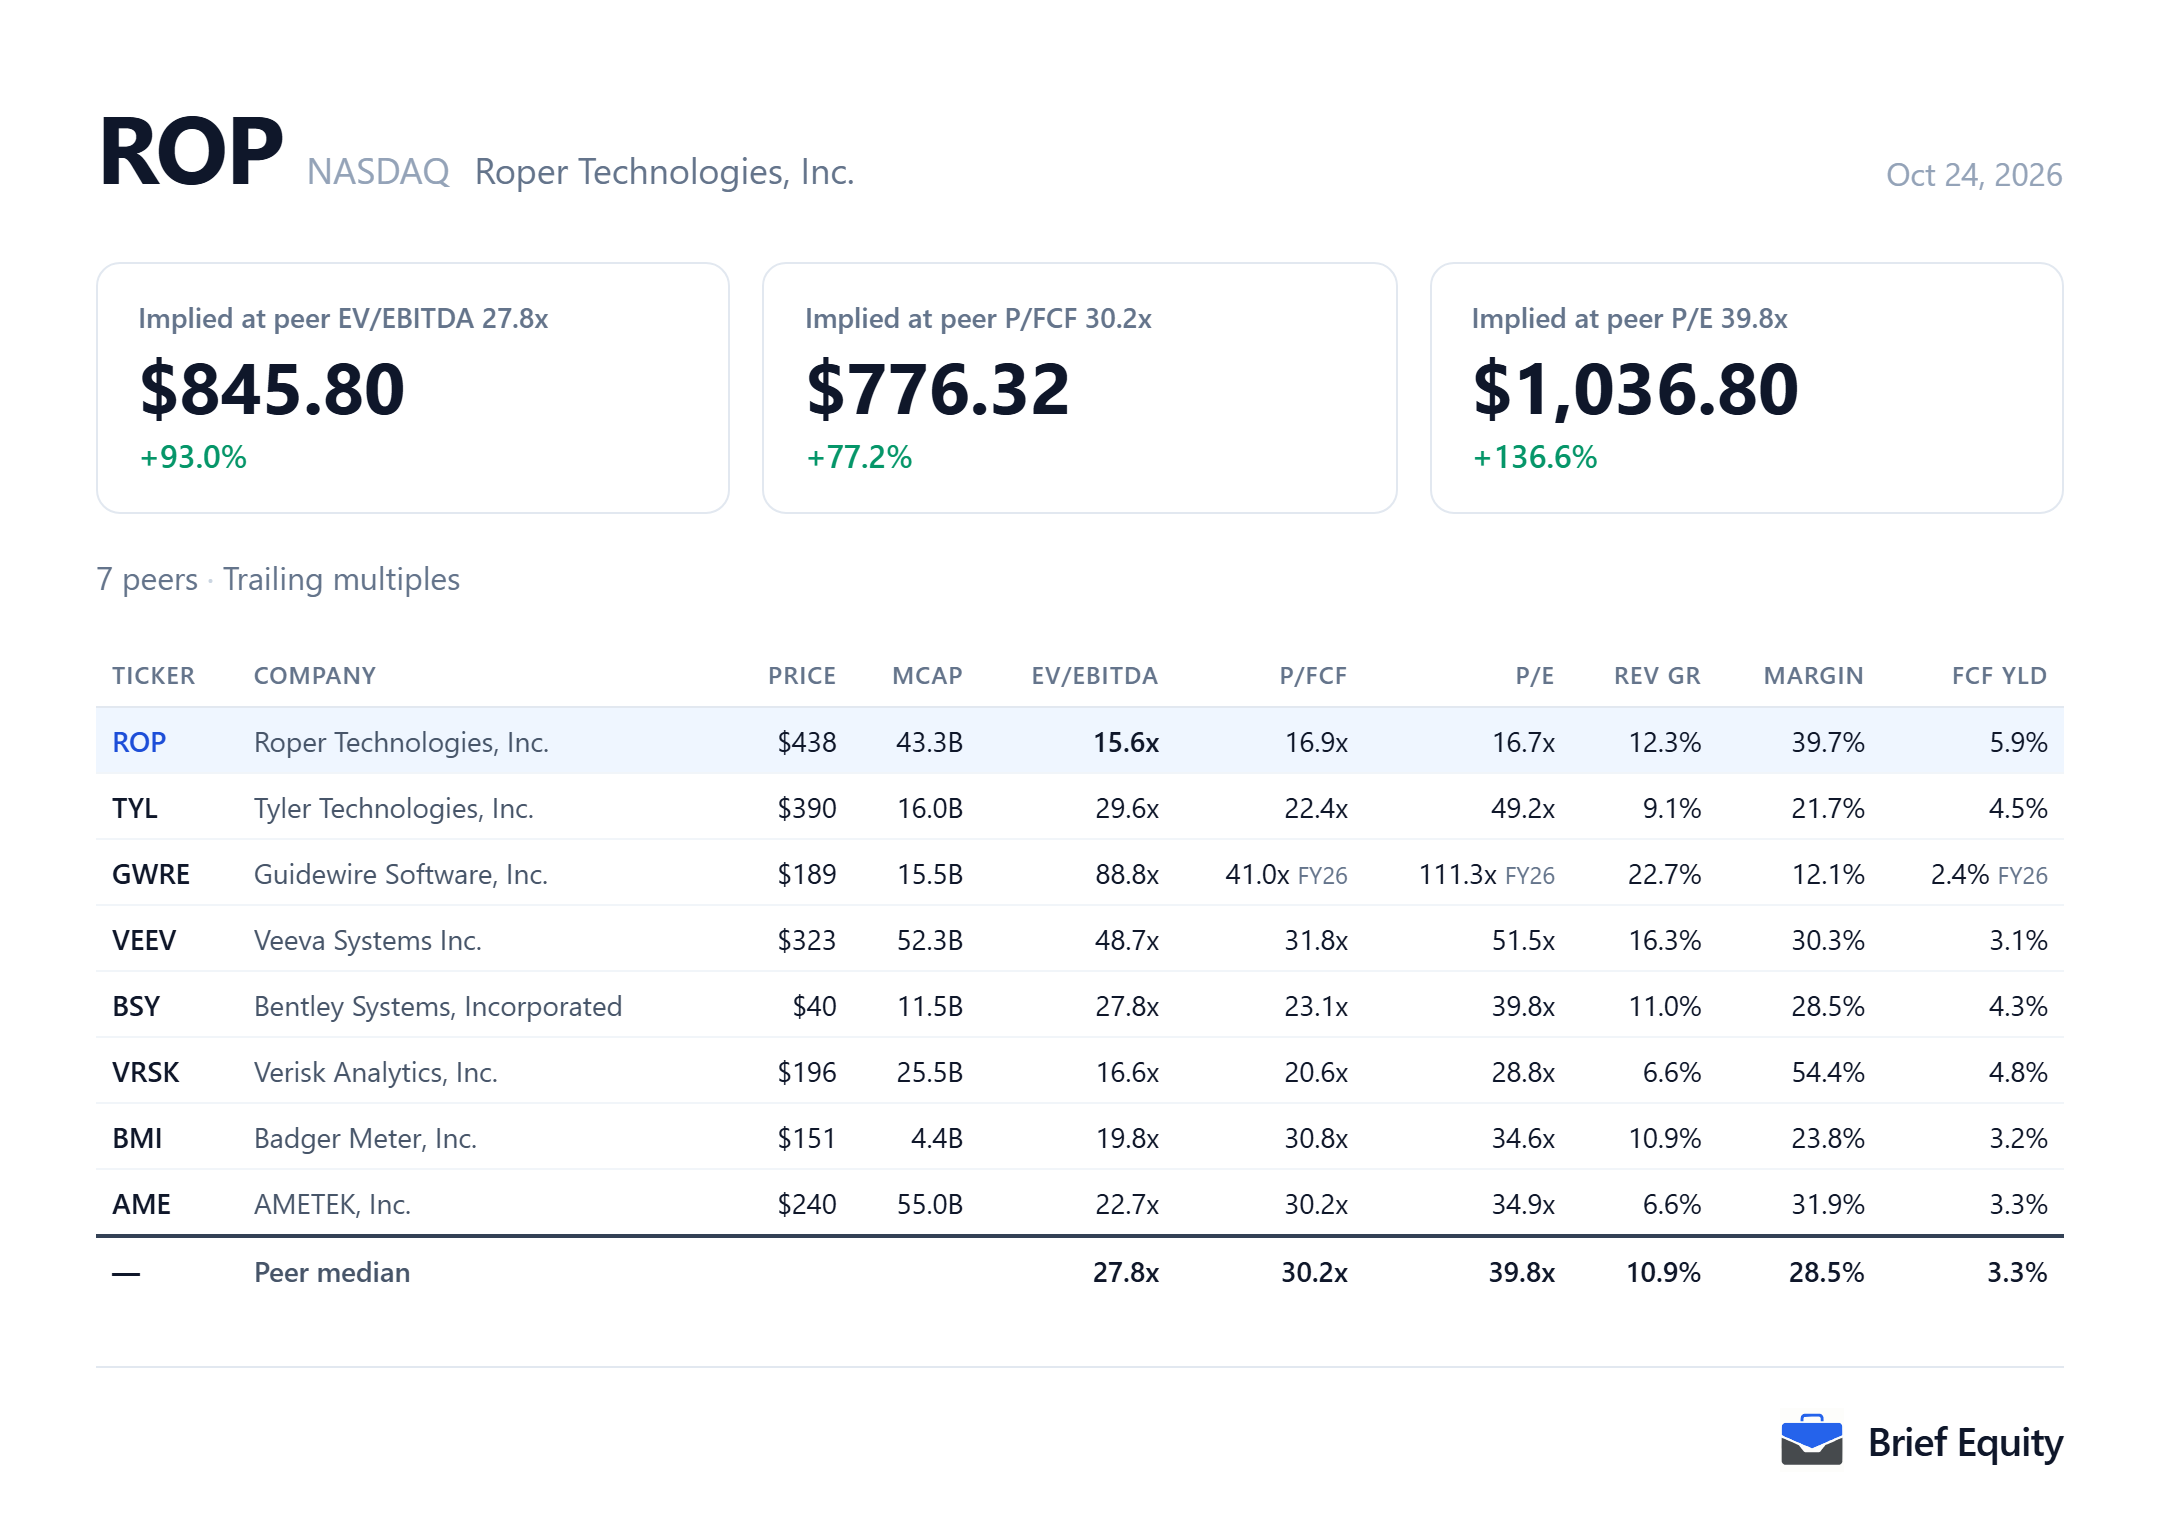Click Veeva's 52.3B market cap
The width and height of the screenshot is (2160, 1520).
pos(930,940)
